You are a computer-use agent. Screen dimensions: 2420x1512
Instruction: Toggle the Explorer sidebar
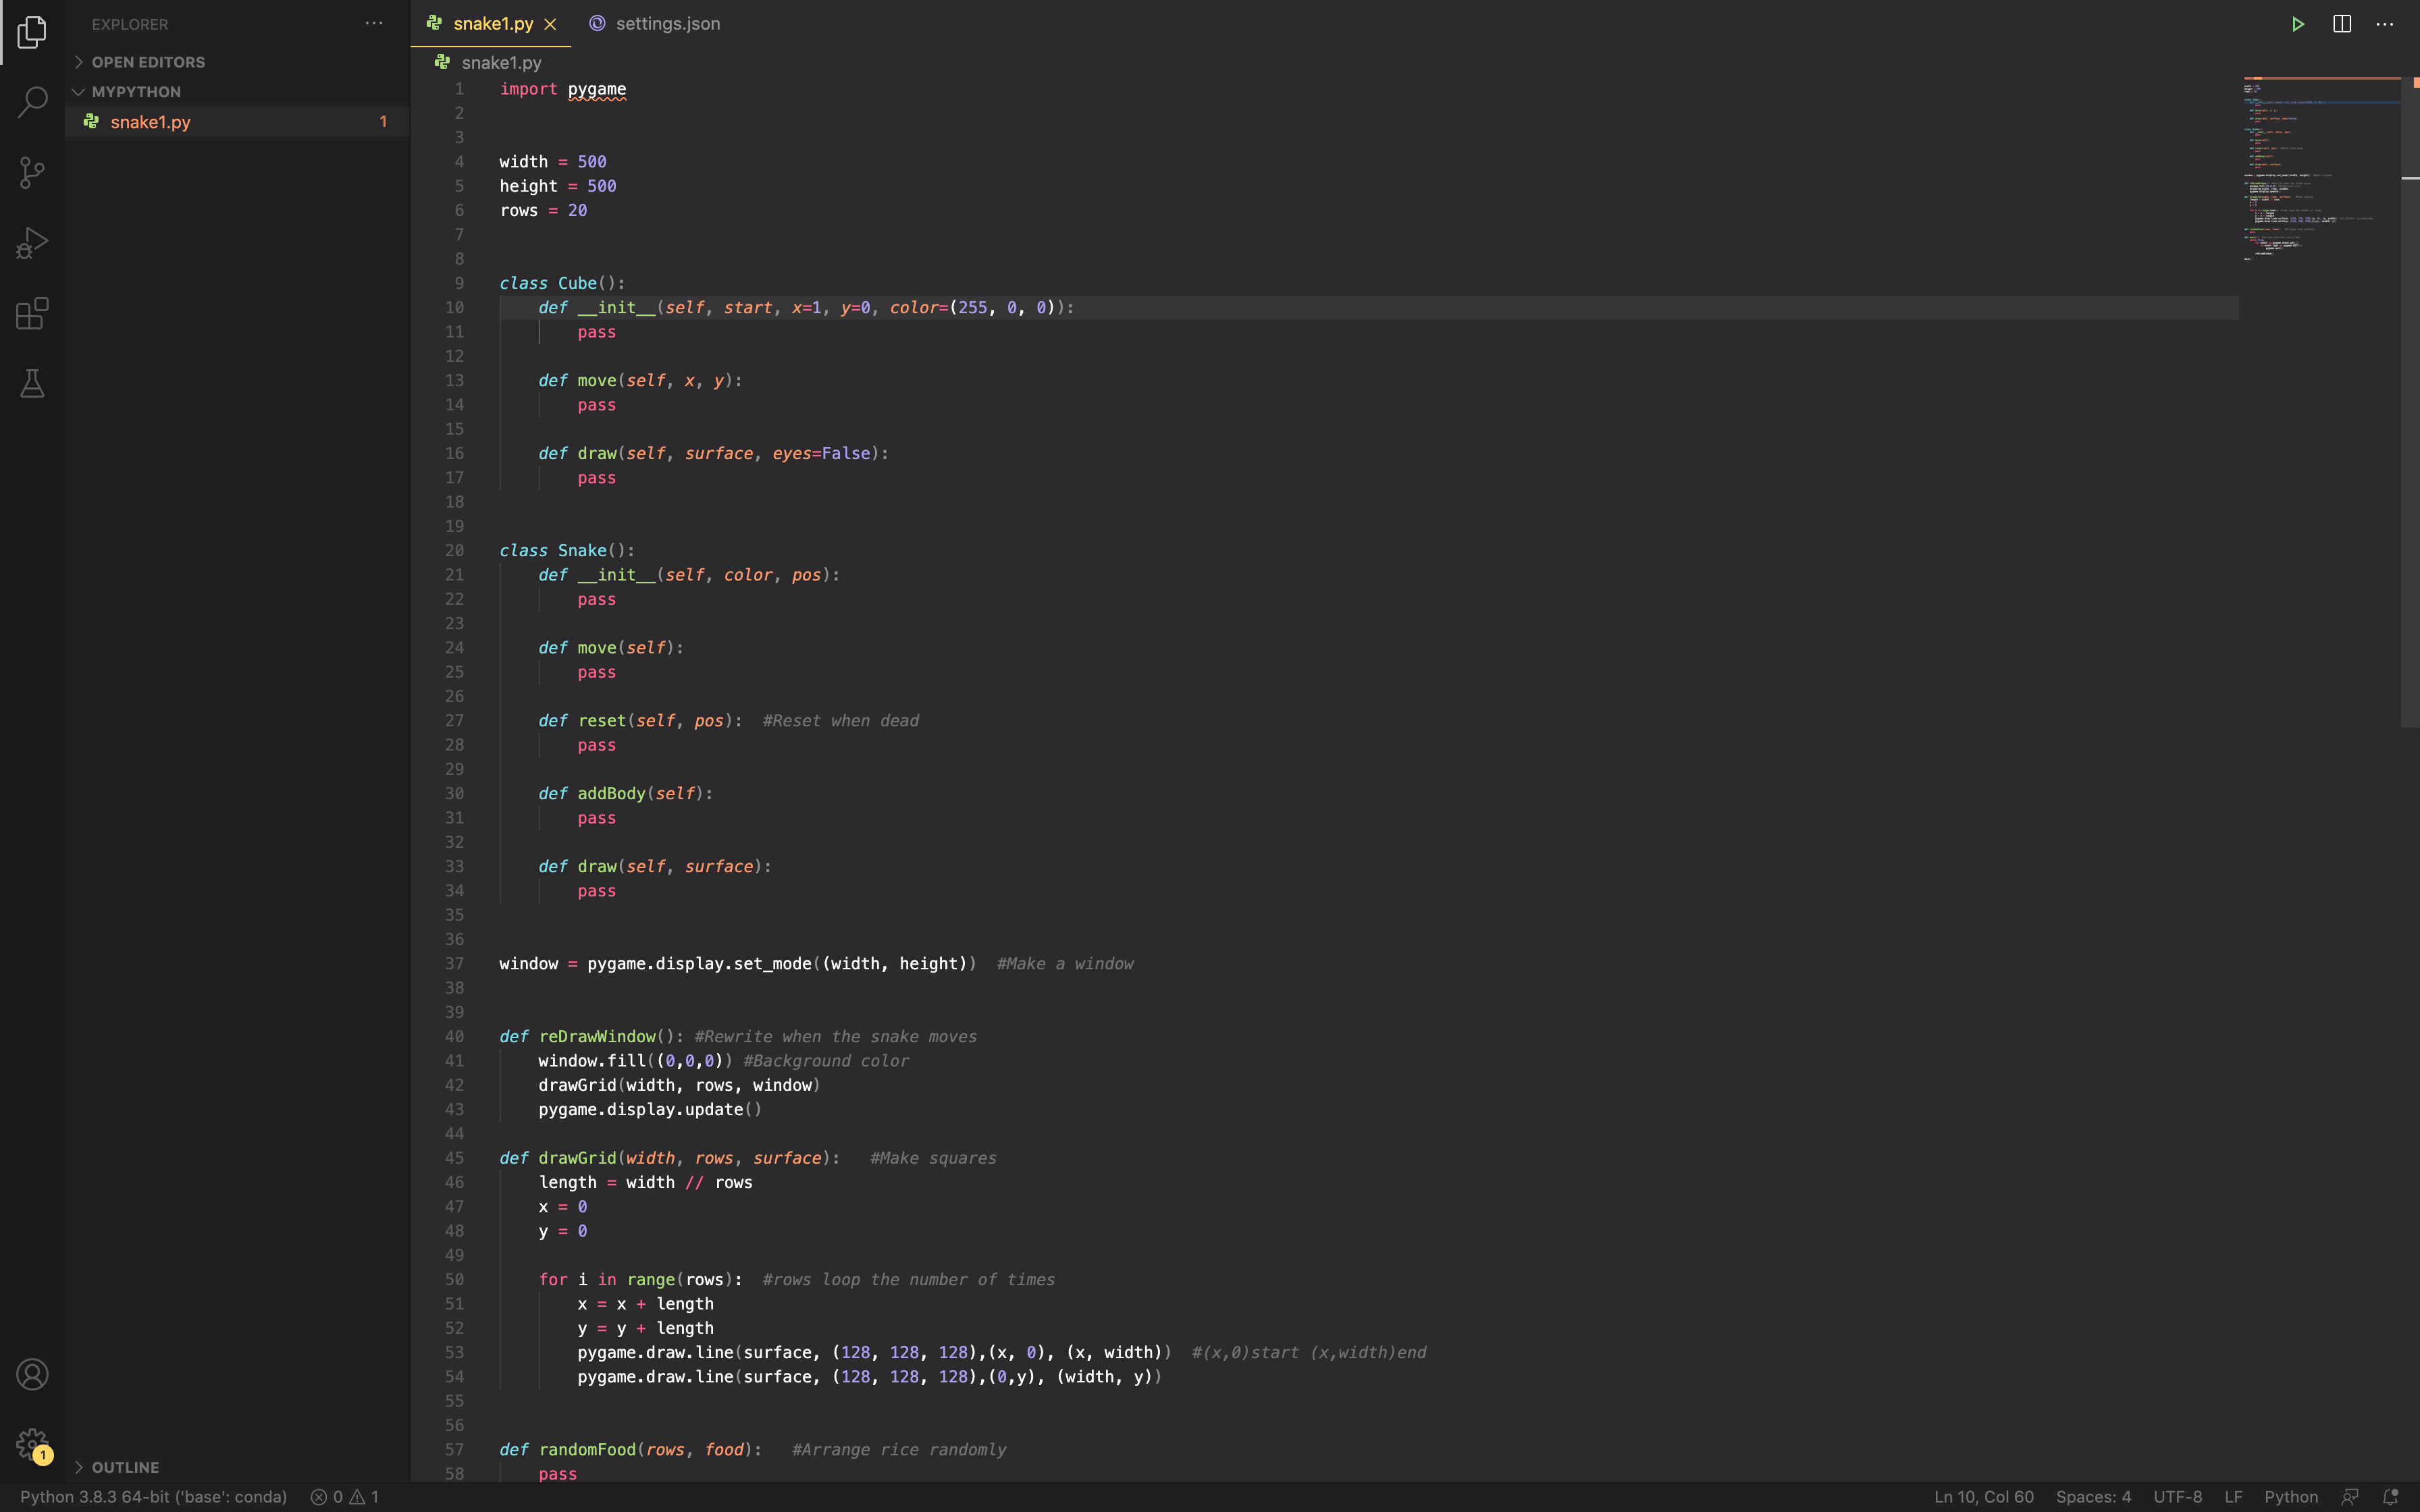pyautogui.click(x=31, y=32)
